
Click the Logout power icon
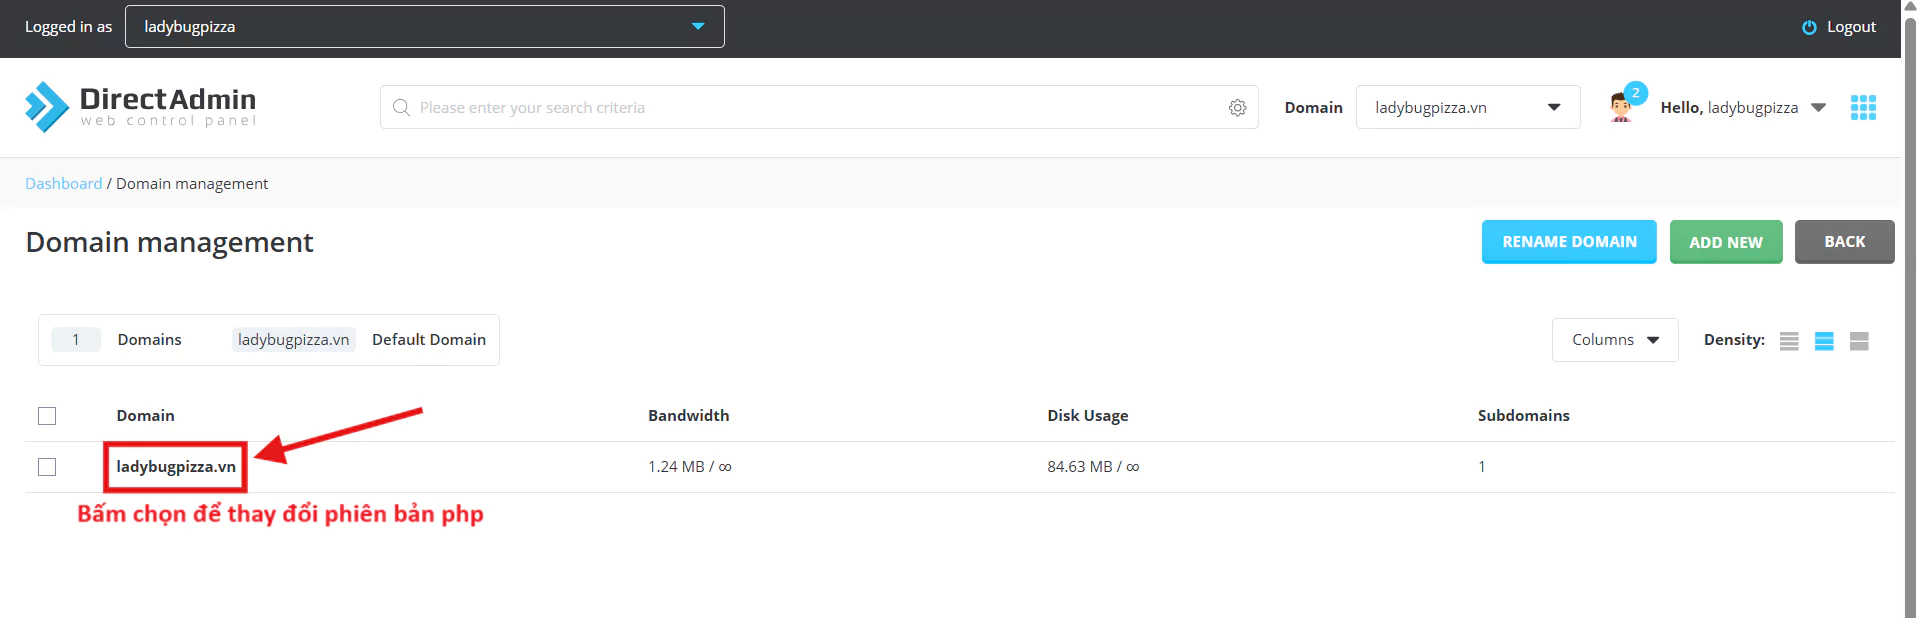(x=1809, y=28)
